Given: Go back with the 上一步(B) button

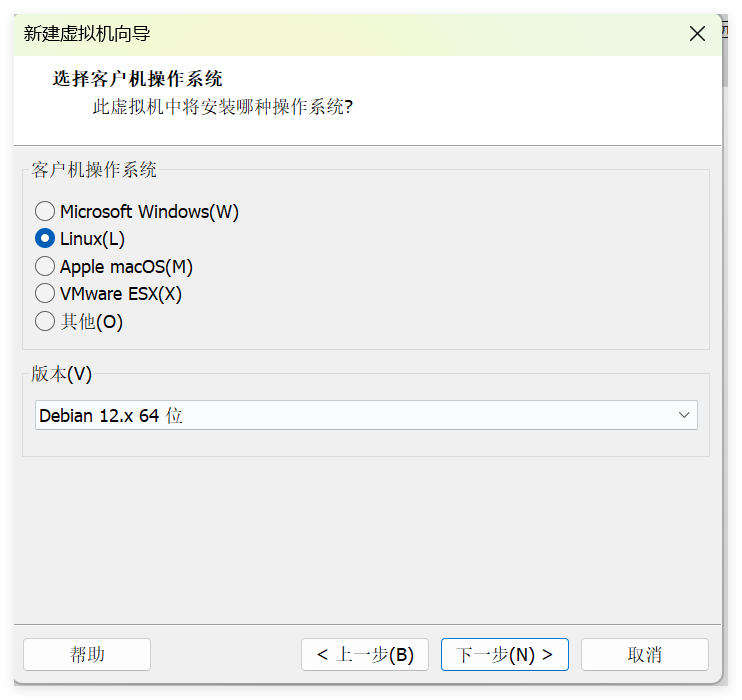Looking at the screenshot, I should [x=365, y=655].
